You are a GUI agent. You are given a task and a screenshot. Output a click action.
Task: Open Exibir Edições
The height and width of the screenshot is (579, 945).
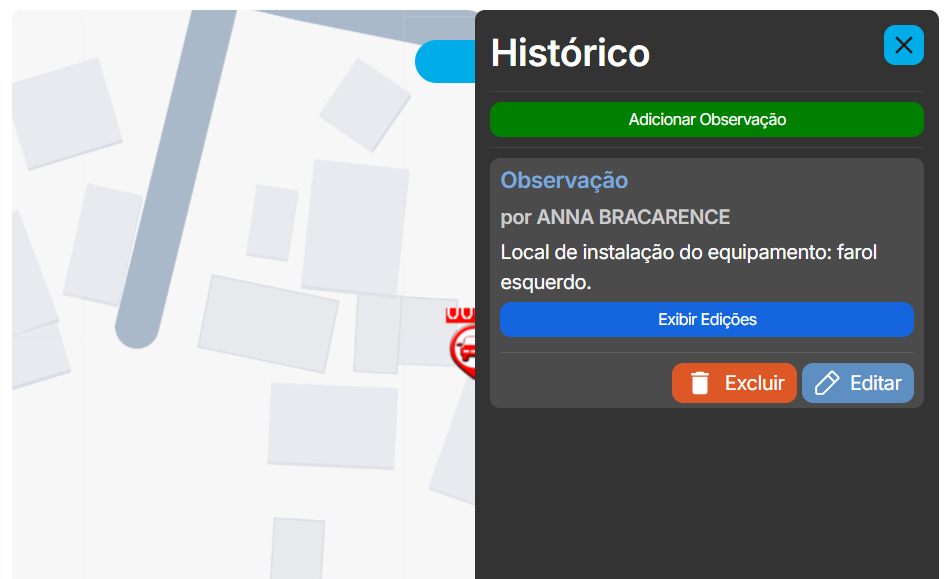coord(706,319)
